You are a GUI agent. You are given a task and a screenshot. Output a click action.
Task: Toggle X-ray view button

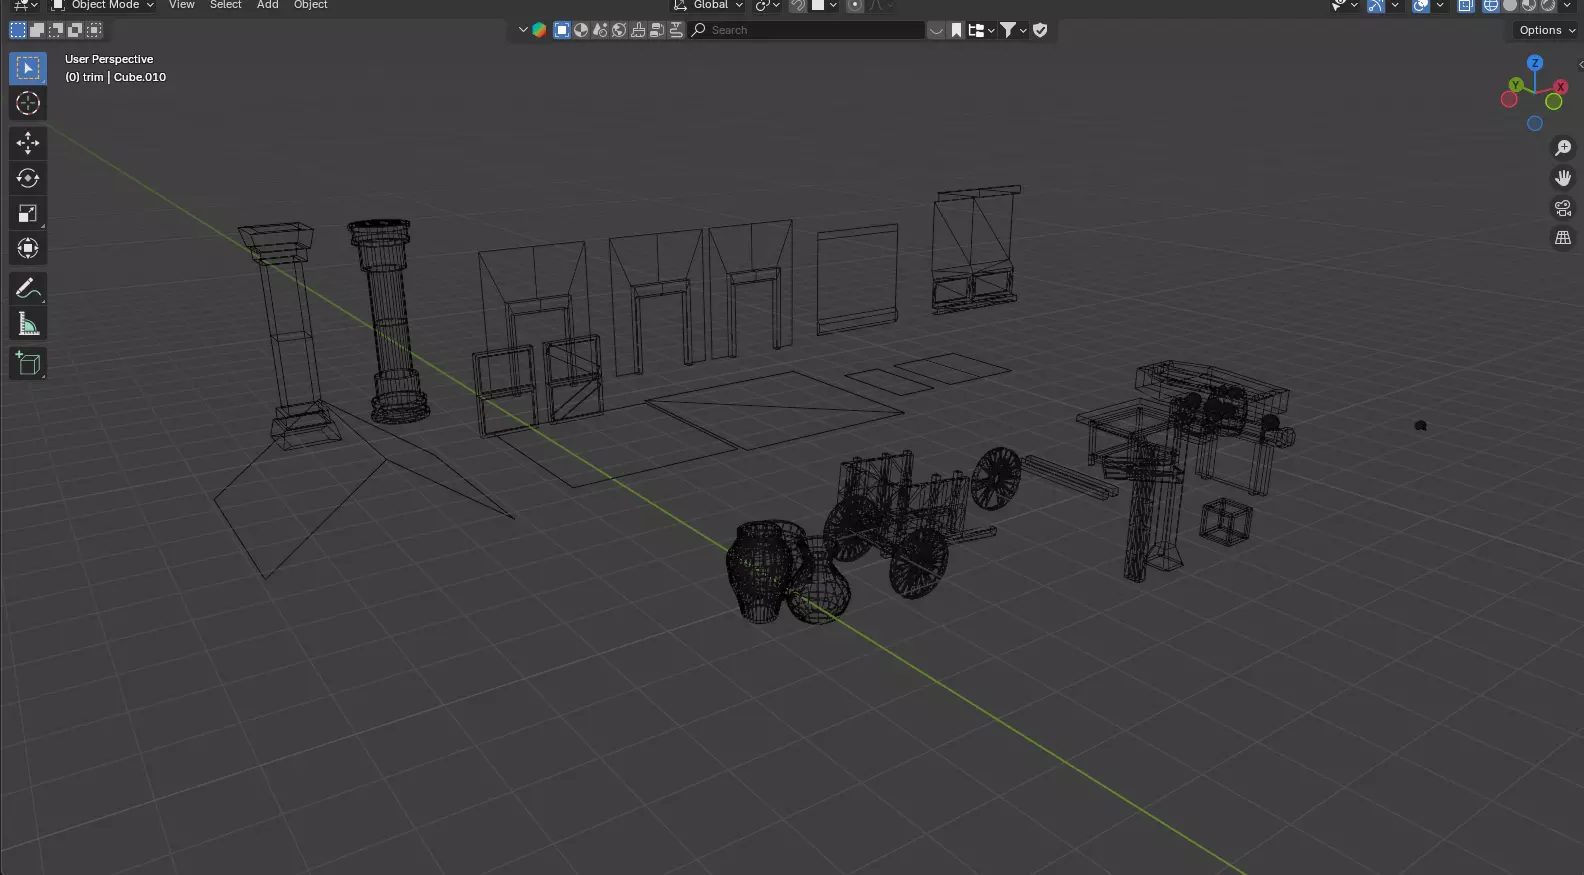[x=1466, y=5]
